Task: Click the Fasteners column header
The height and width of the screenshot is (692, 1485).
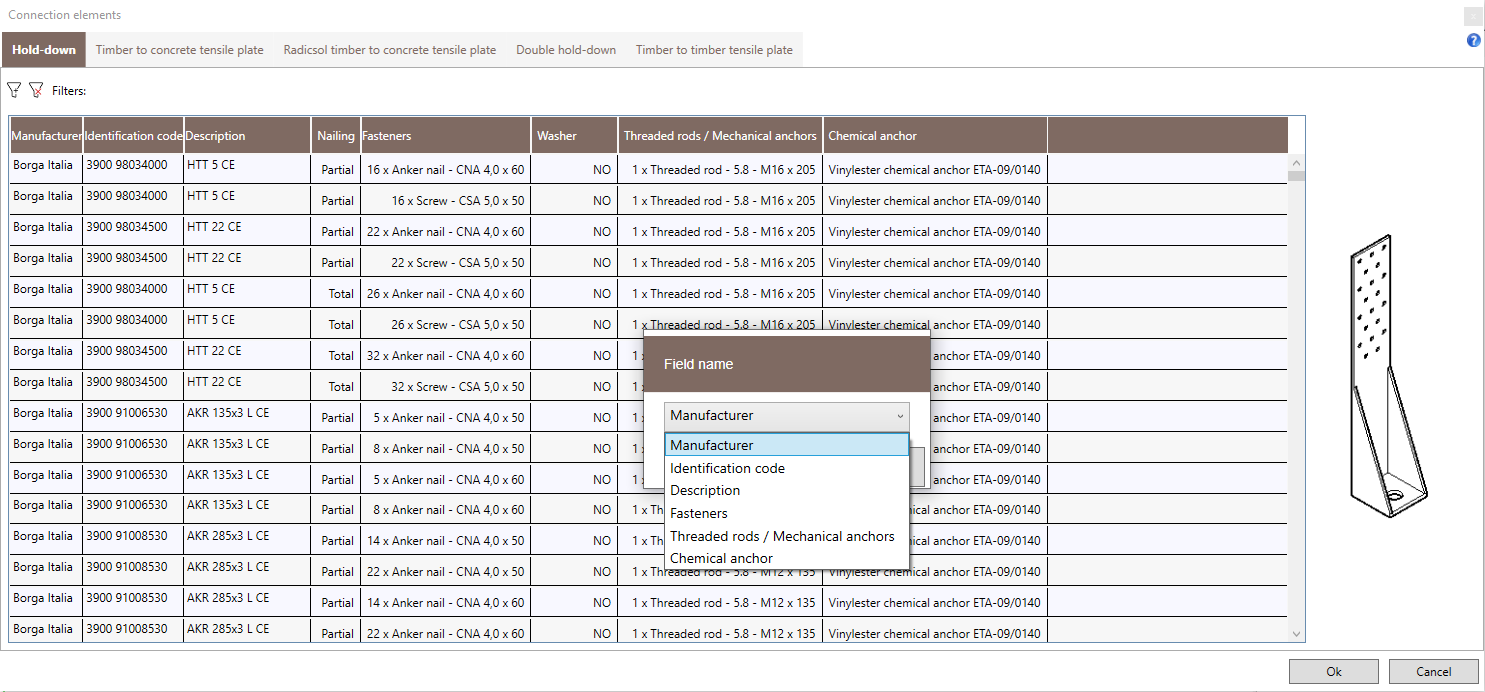Action: (446, 135)
